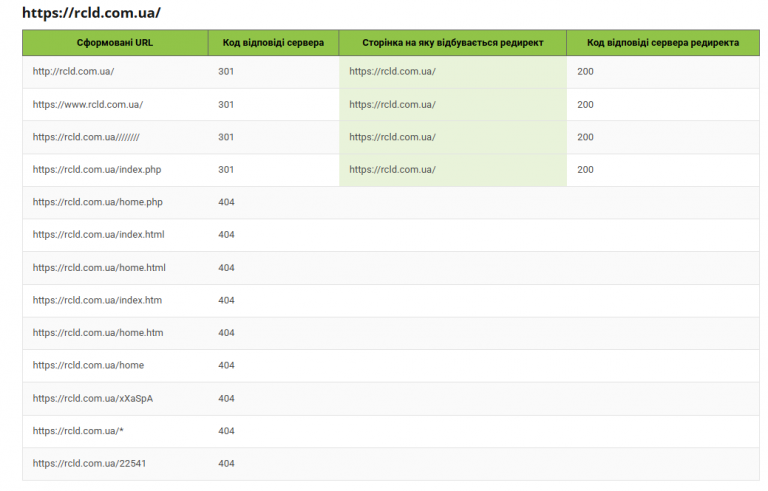Image resolution: width=768 pixels, height=491 pixels.
Task: Click the https://rcld.com.ua/ page heading
Action: click(91, 13)
